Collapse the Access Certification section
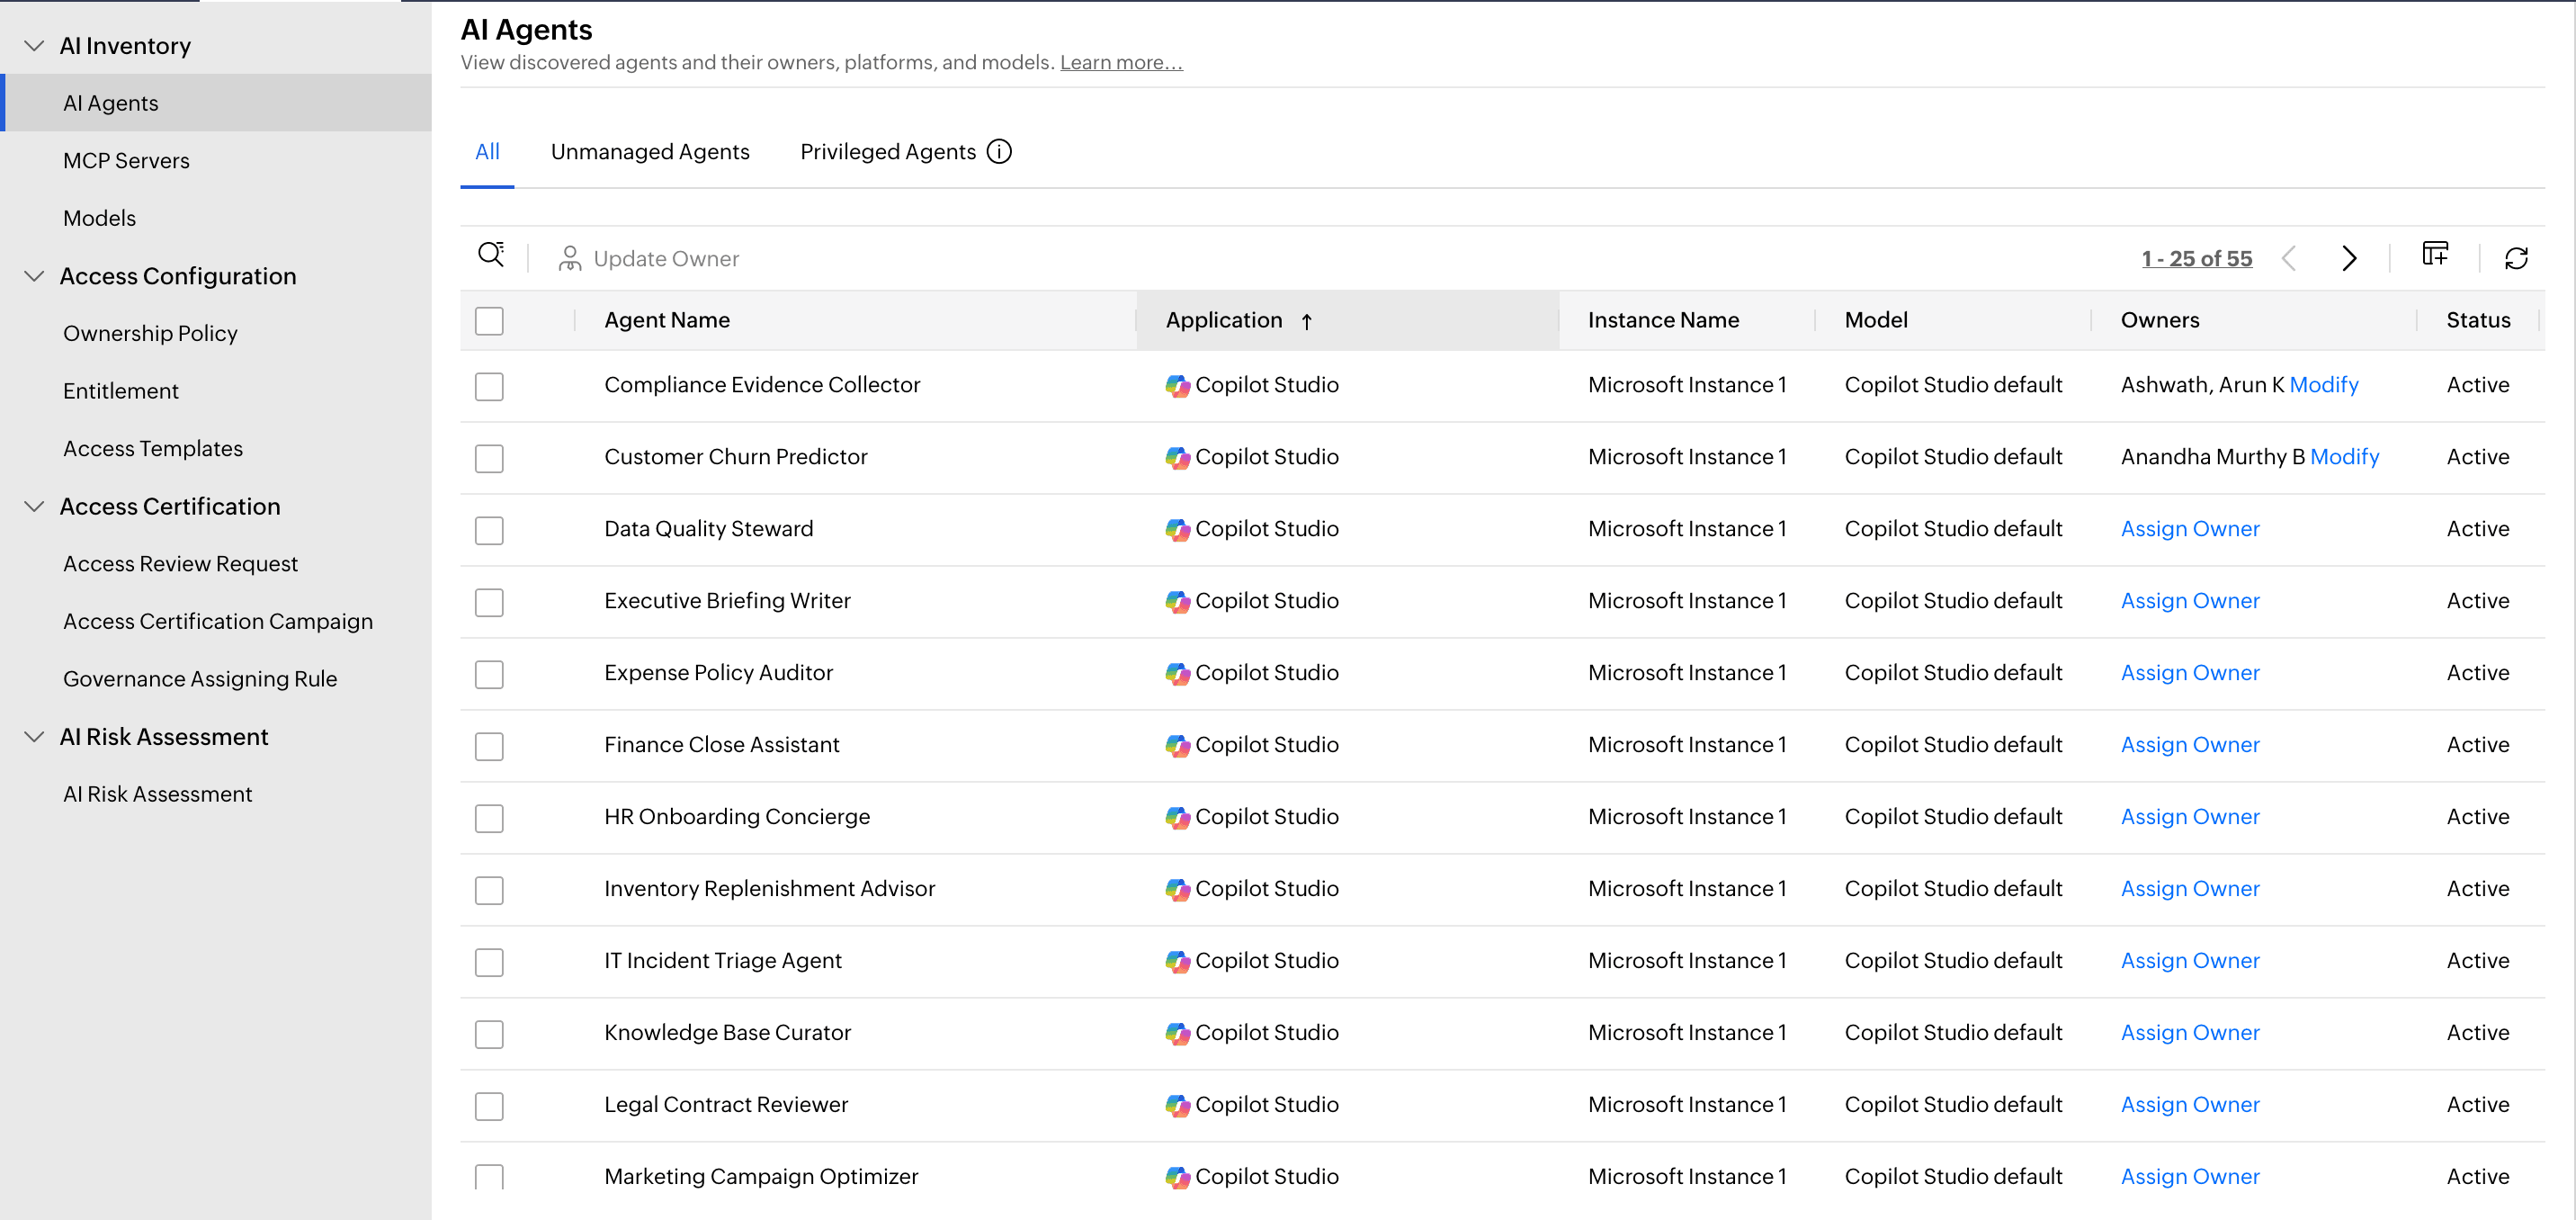Image resolution: width=2576 pixels, height=1220 pixels. pyautogui.click(x=34, y=506)
